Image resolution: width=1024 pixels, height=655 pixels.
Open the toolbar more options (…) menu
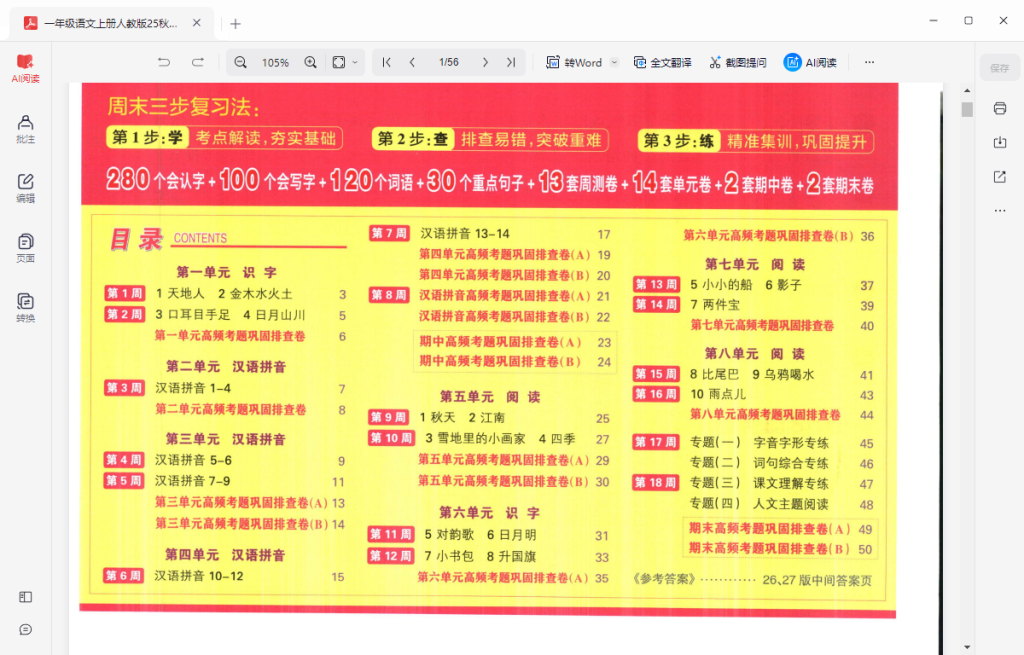(868, 61)
